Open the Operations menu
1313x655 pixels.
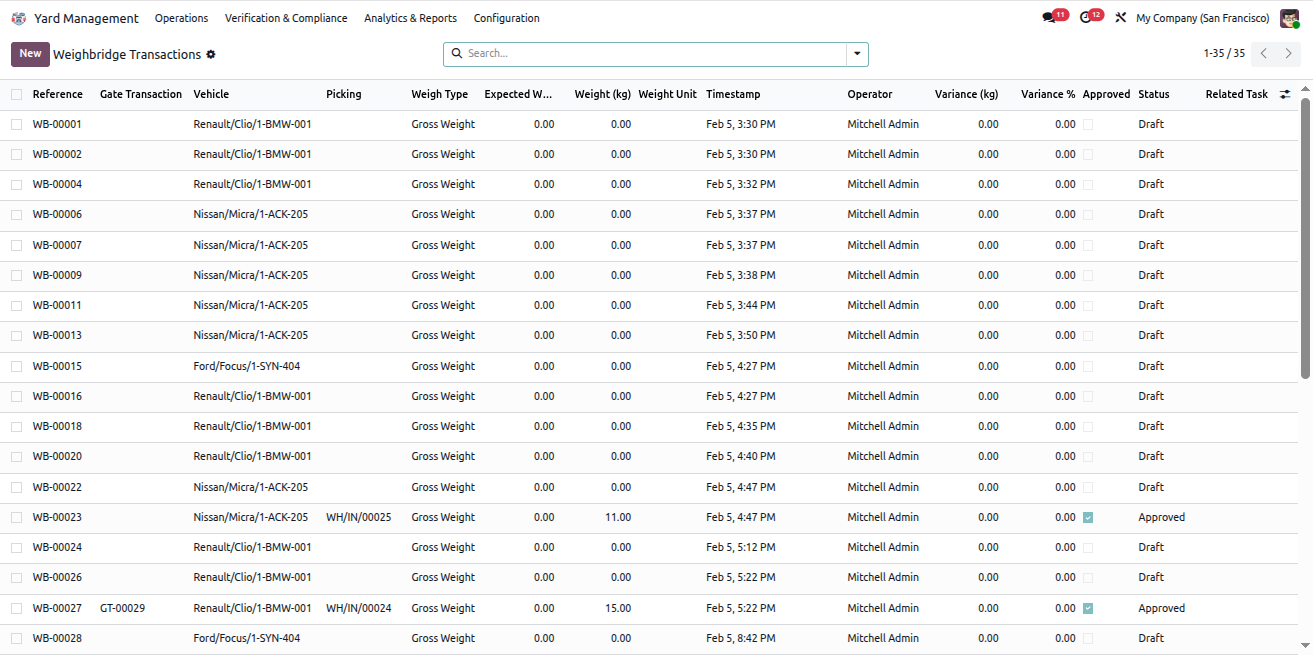181,18
